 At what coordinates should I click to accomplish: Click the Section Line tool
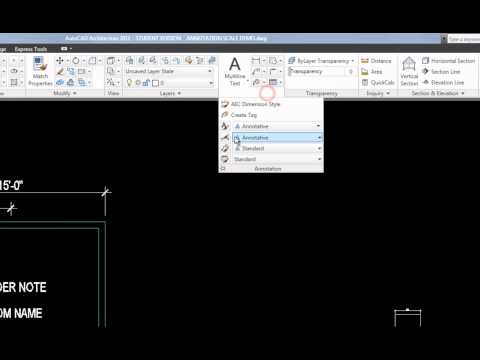[x=441, y=72]
